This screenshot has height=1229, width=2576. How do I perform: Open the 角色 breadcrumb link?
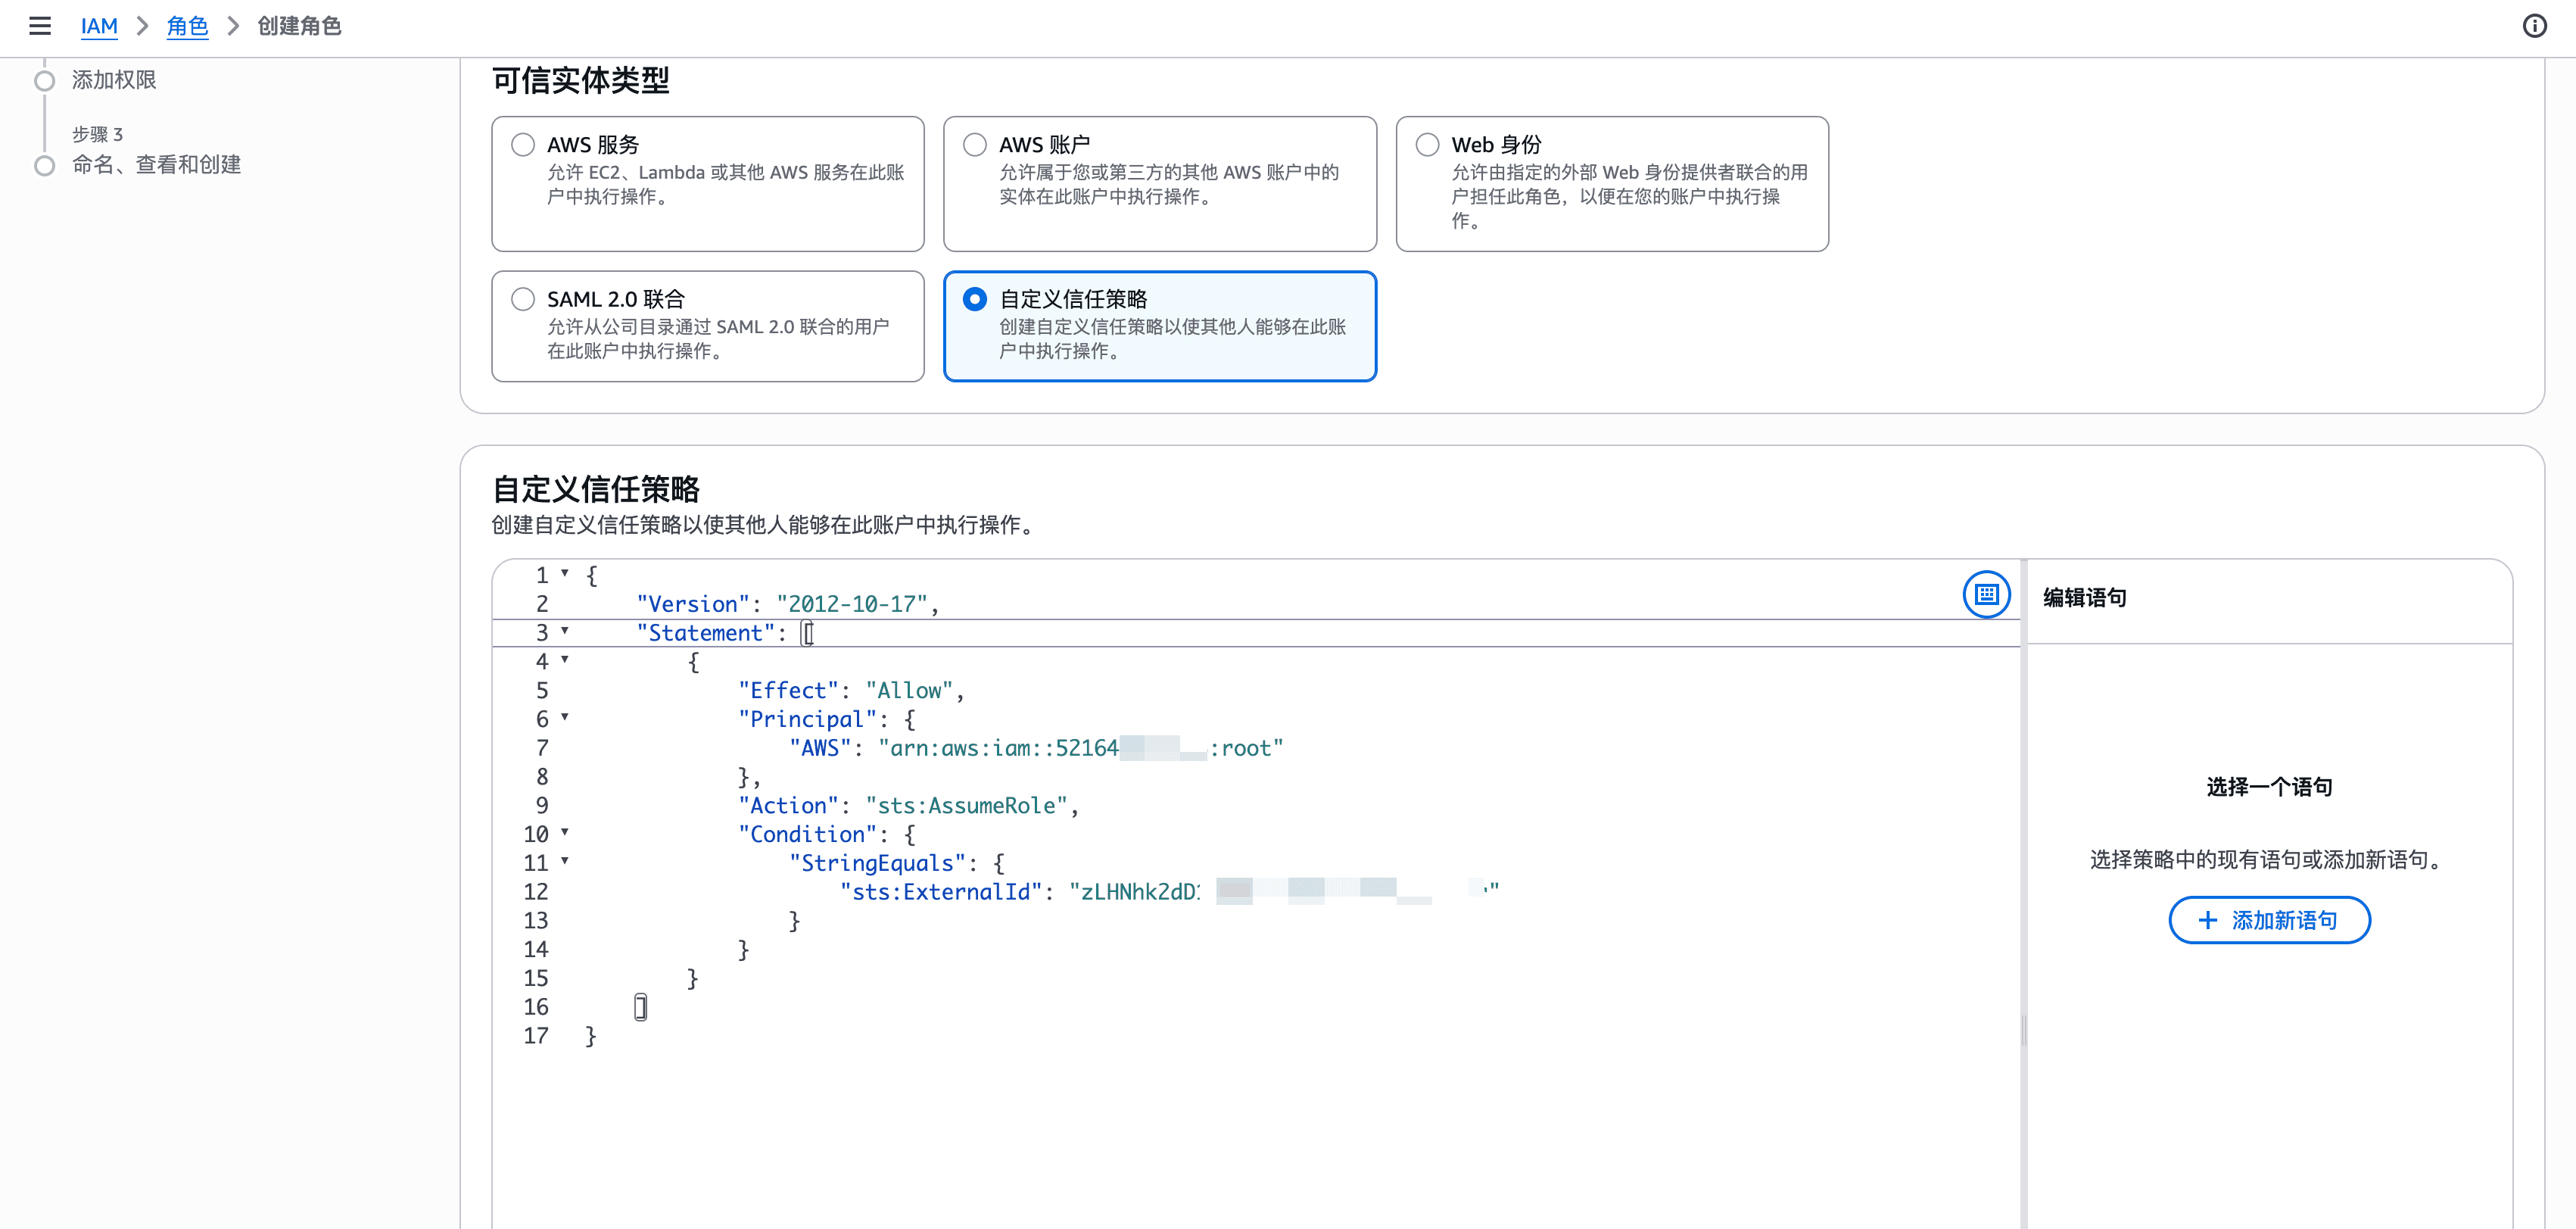pos(187,26)
